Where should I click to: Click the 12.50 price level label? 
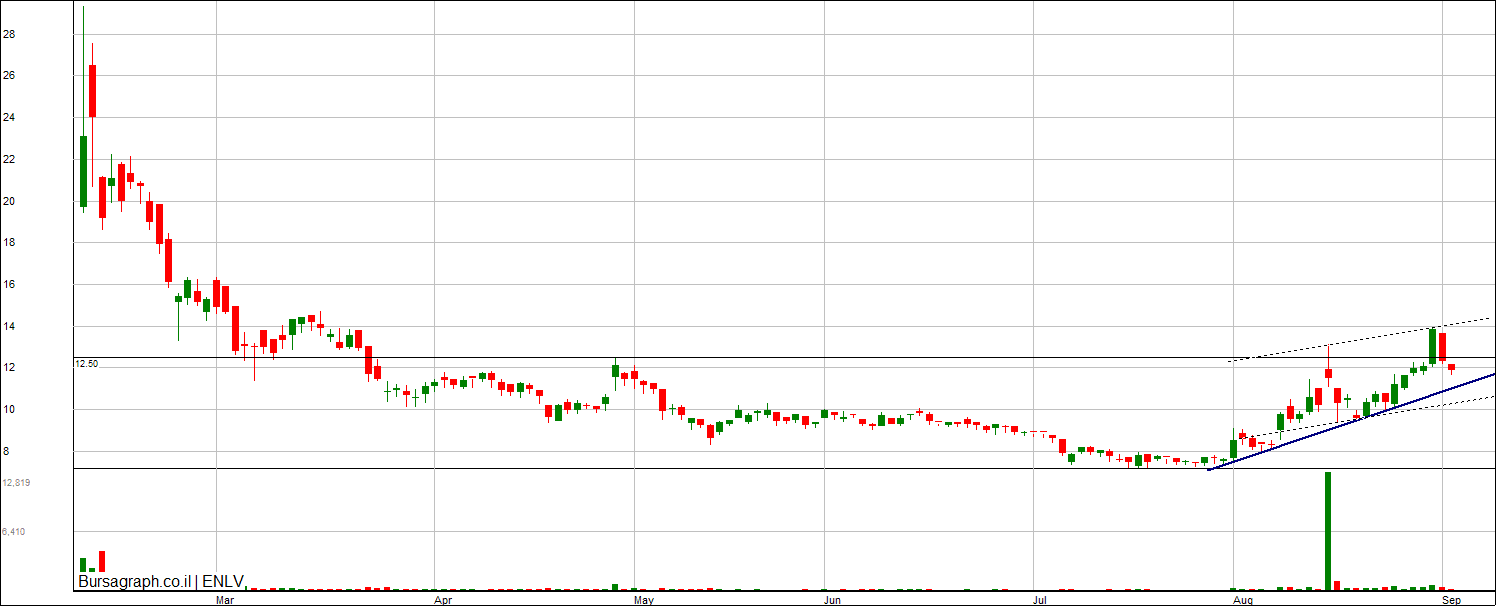tap(86, 364)
